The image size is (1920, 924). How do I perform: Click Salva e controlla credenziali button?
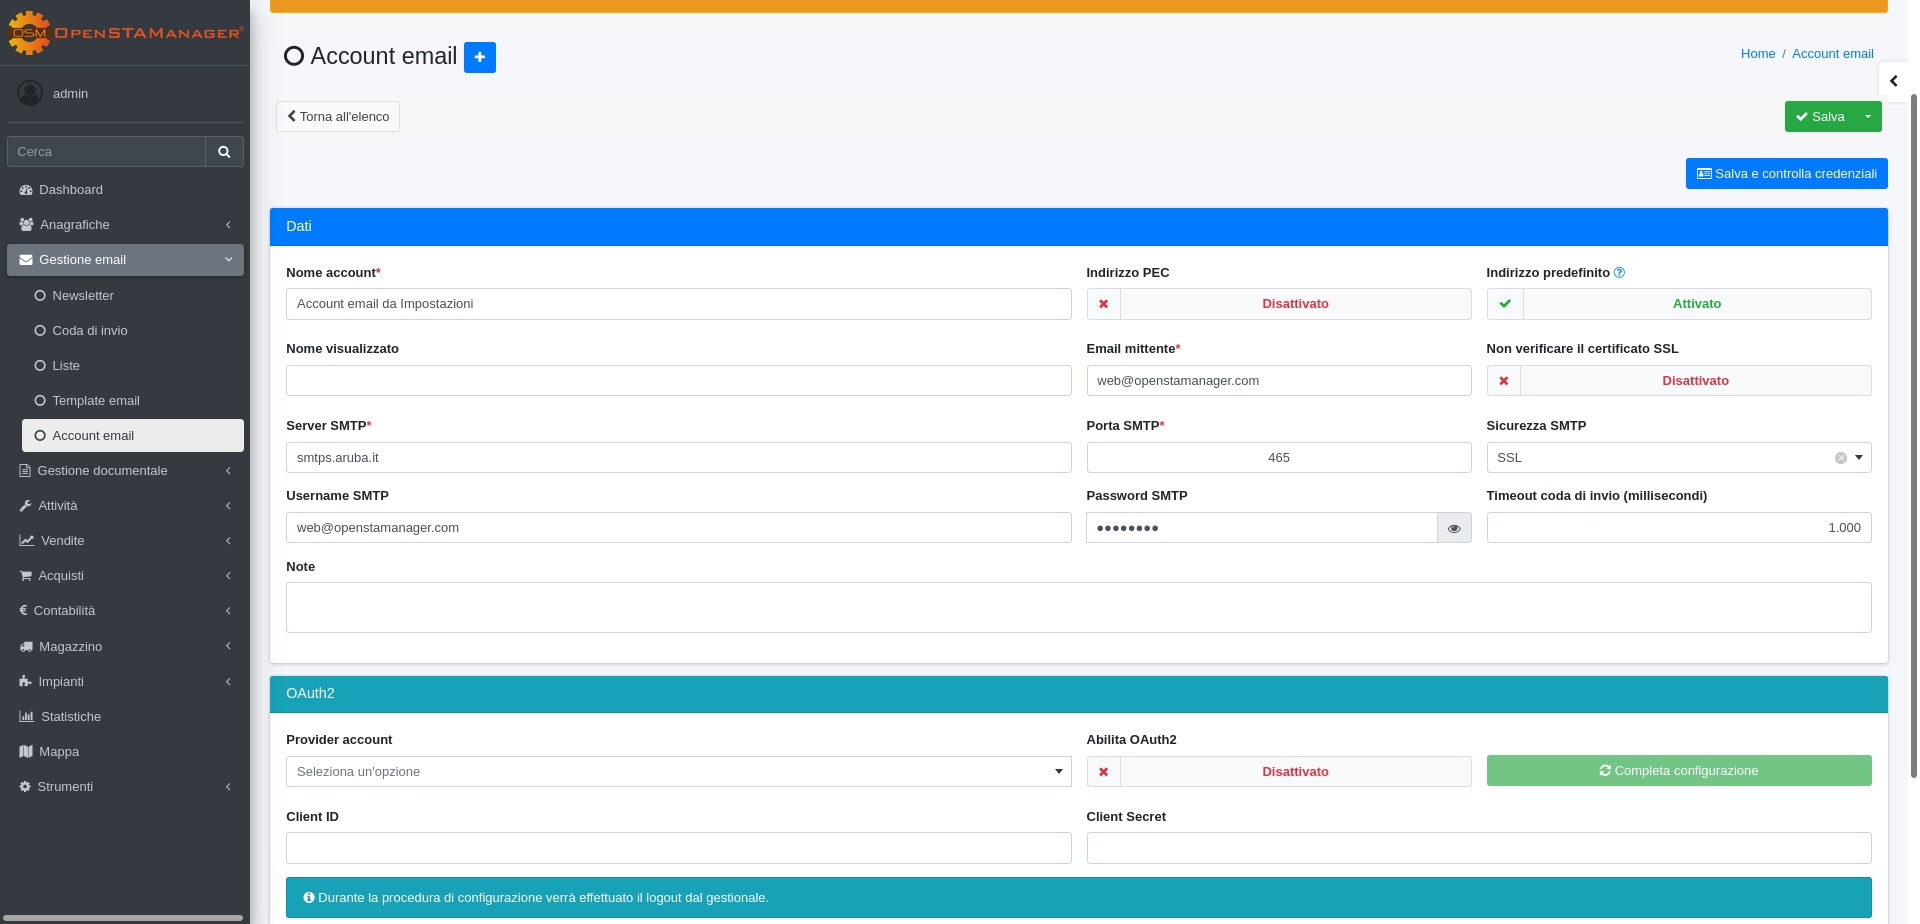1786,174
